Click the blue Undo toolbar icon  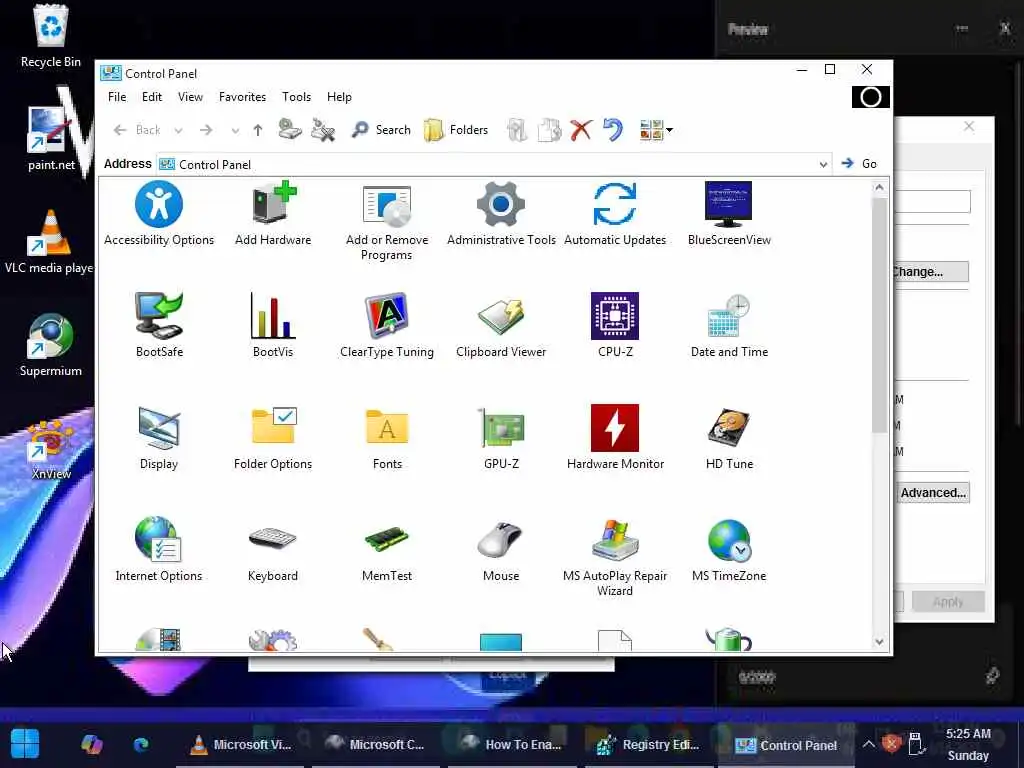(613, 130)
